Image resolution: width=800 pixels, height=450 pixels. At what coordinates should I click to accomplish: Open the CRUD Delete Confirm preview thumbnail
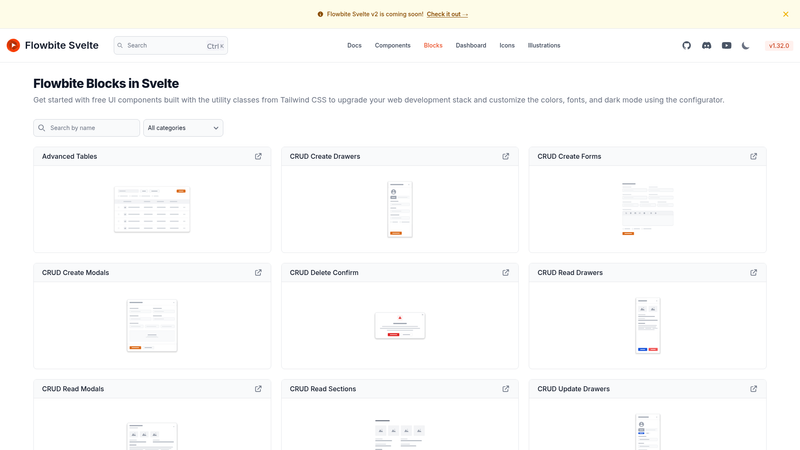click(400, 326)
